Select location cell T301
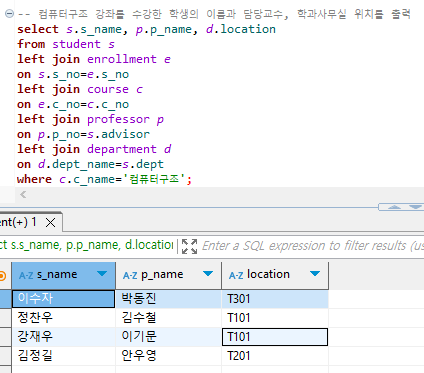The width and height of the screenshot is (424, 373). [x=275, y=299]
